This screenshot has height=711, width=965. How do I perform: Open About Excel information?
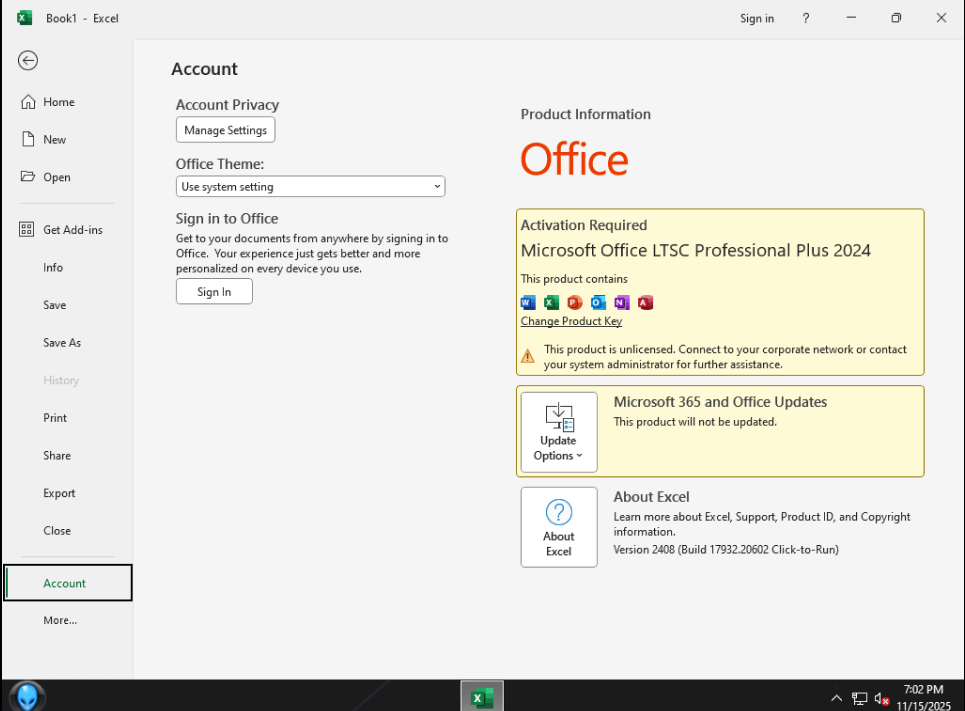point(558,527)
